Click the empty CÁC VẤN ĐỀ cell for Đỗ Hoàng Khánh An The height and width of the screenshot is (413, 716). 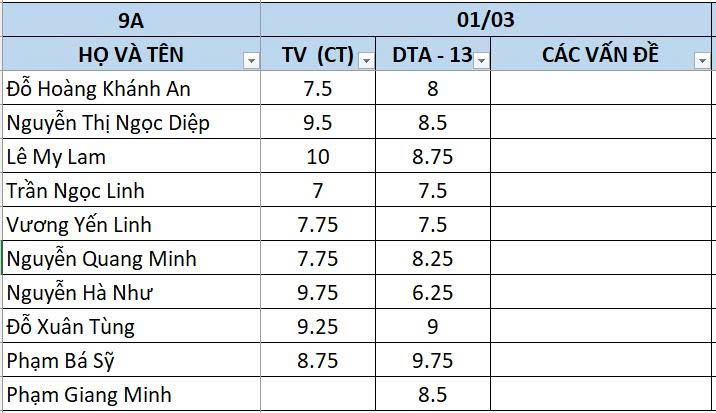coord(602,89)
